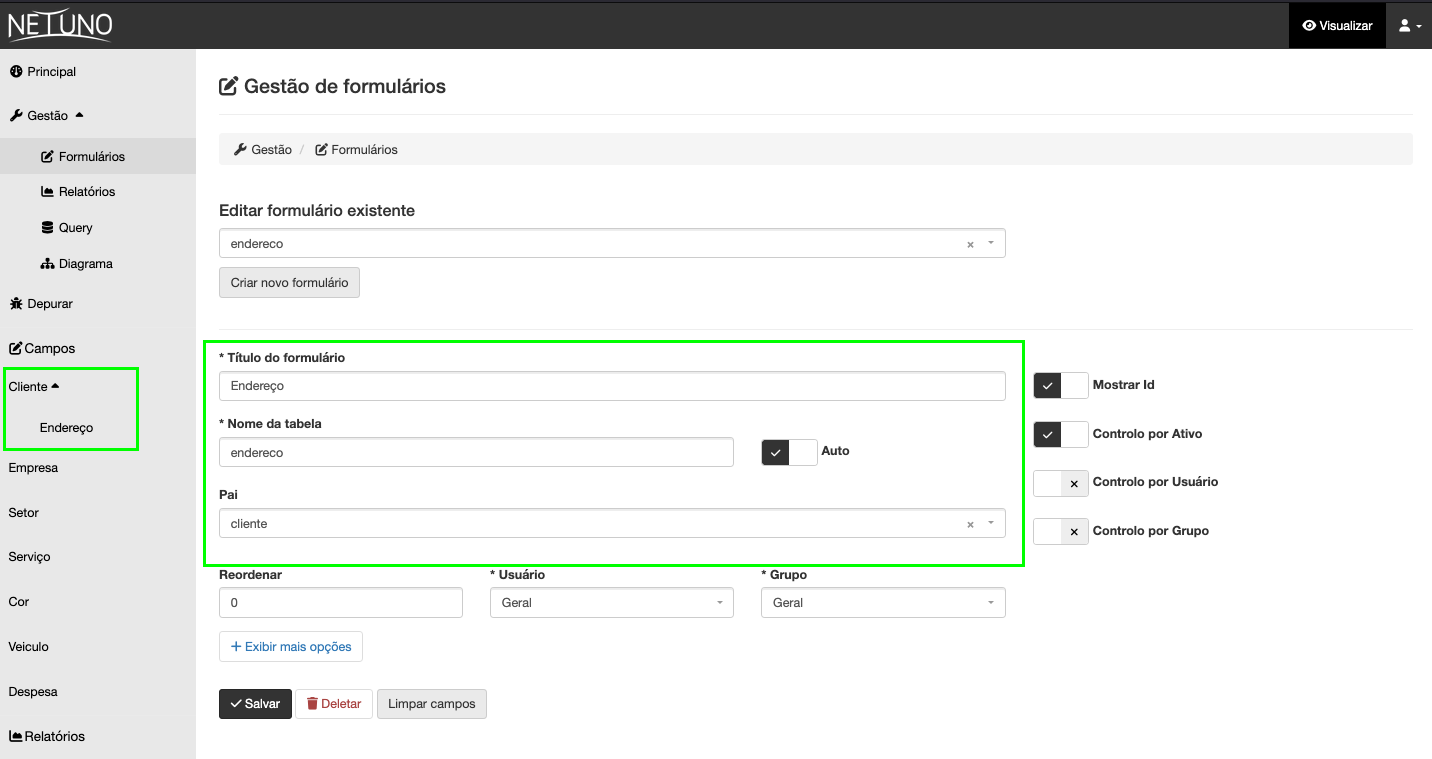
Task: Click the Netuno logo
Action: click(60, 25)
